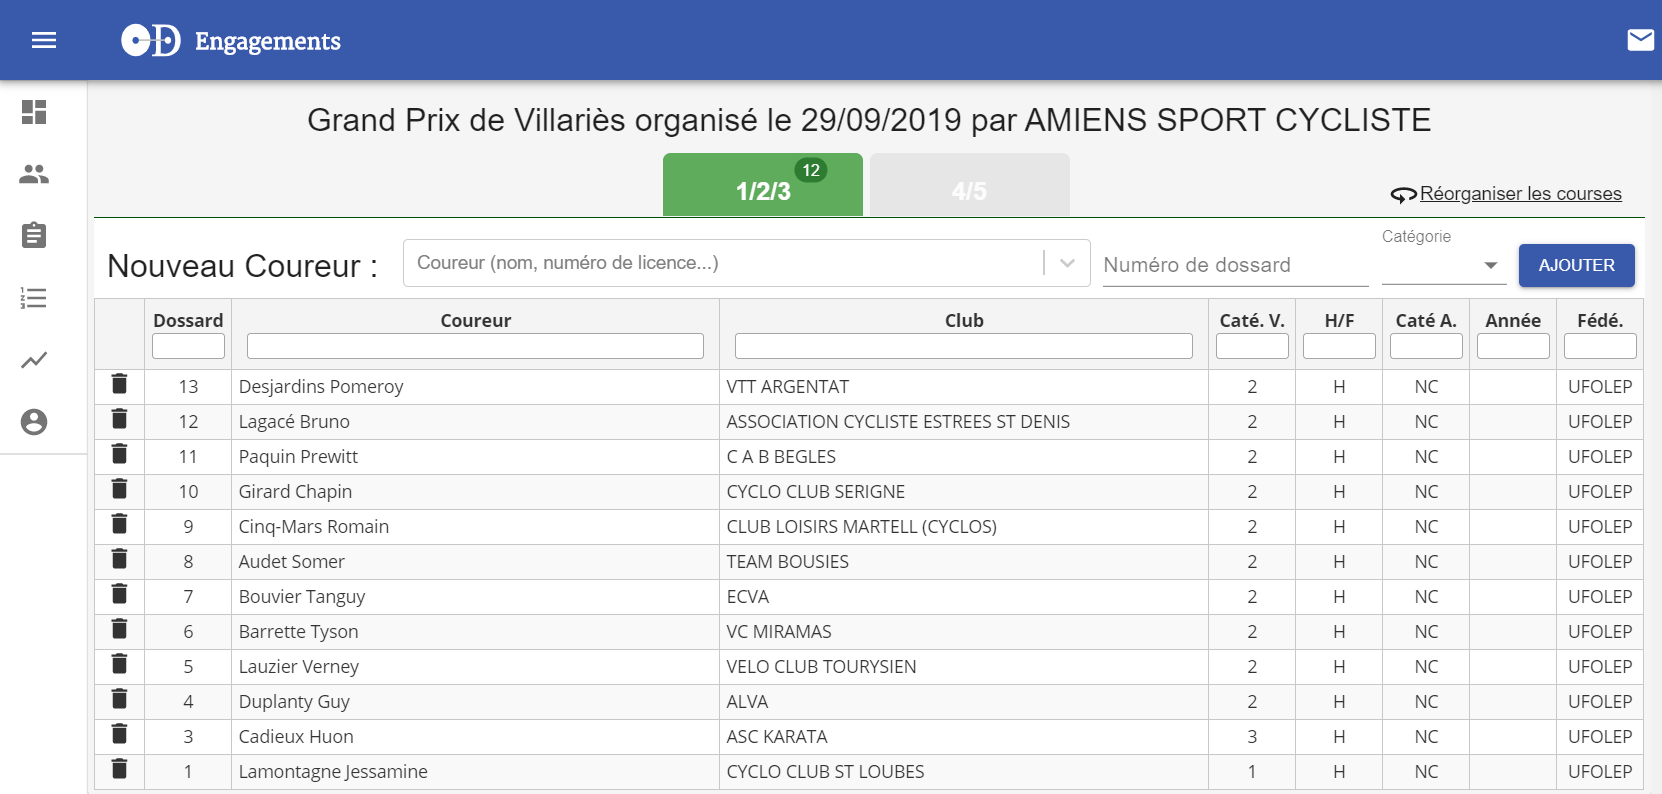Image resolution: width=1662 pixels, height=794 pixels.
Task: Open the people group sidebar icon
Action: pos(34,174)
